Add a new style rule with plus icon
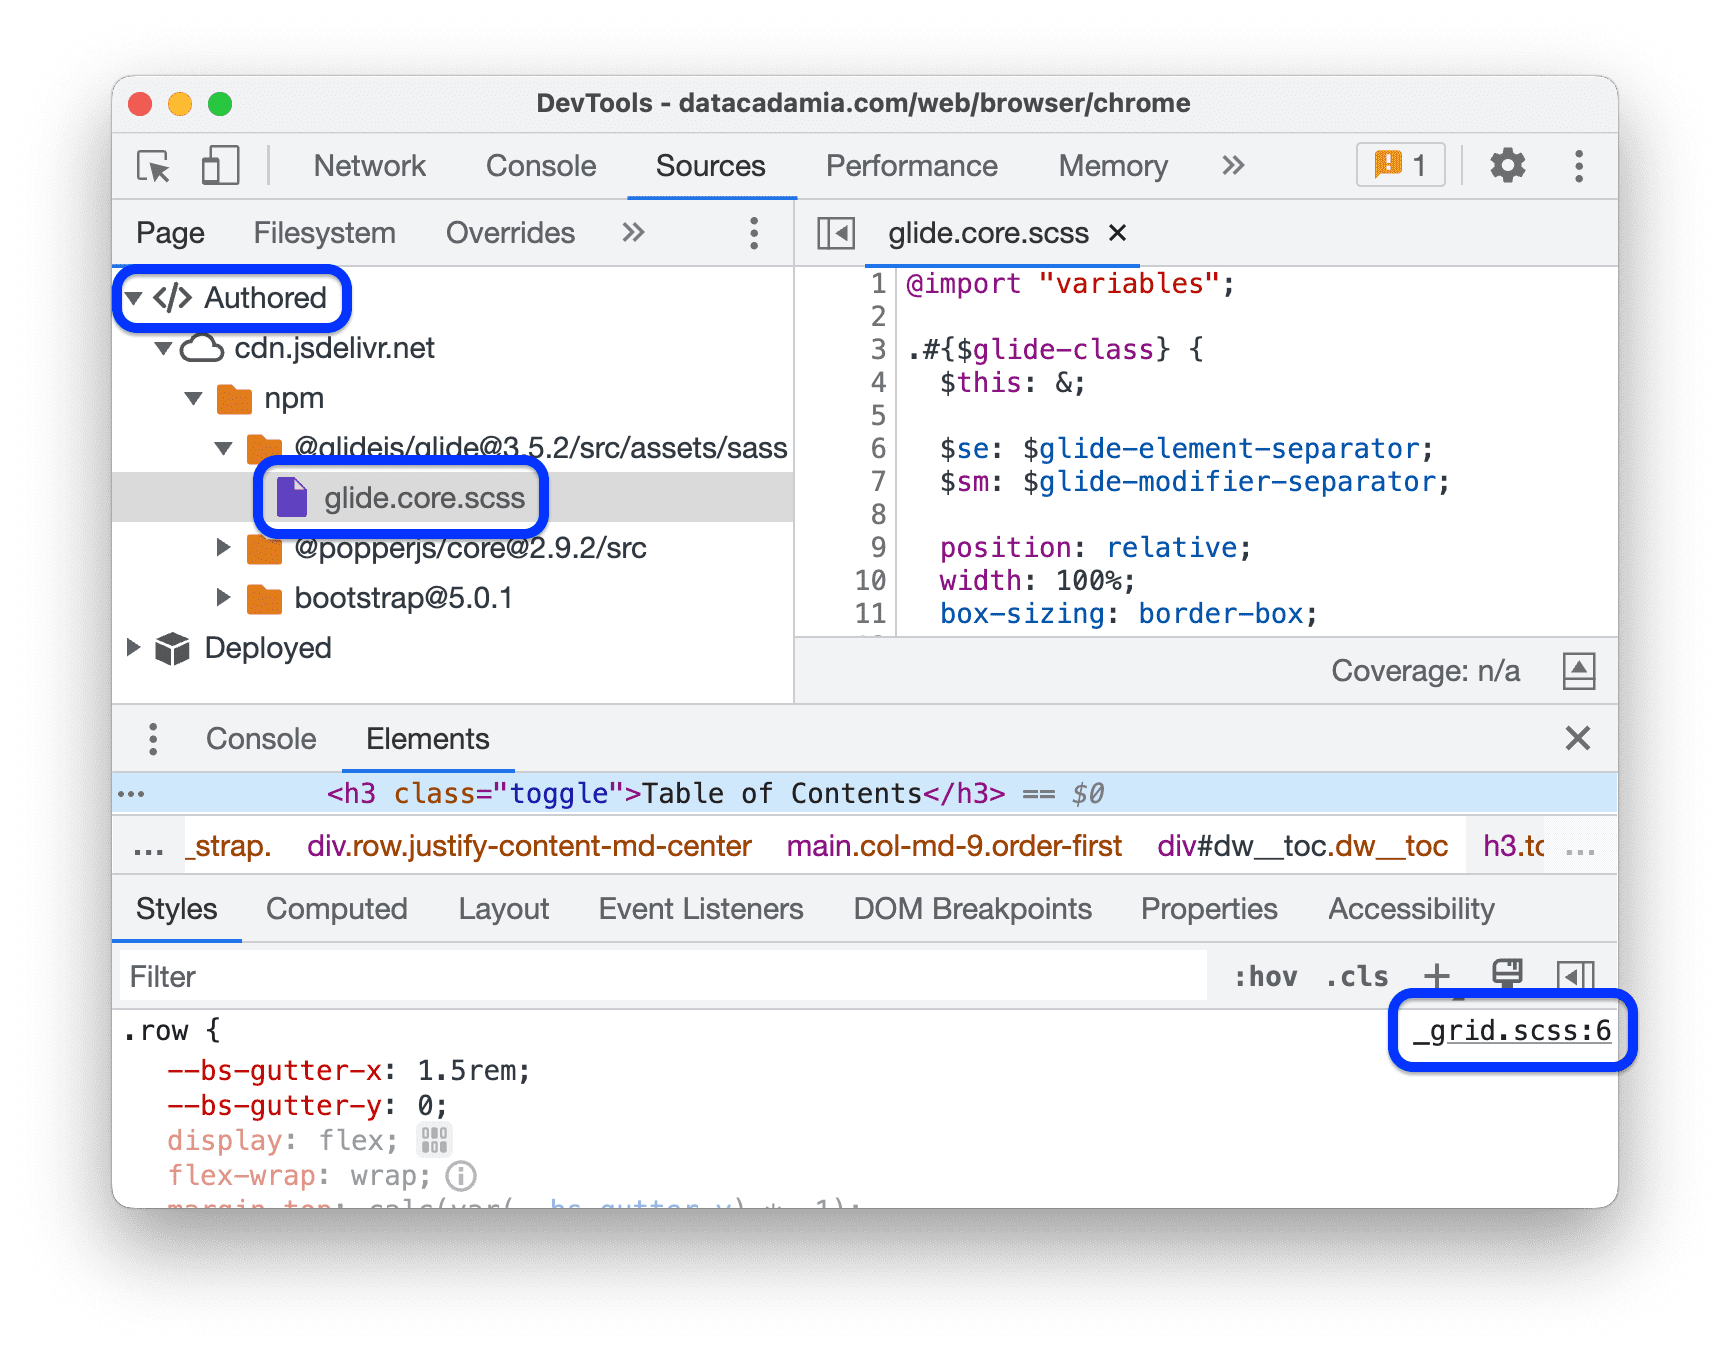Screen dimensions: 1730x1356 click(x=1437, y=975)
